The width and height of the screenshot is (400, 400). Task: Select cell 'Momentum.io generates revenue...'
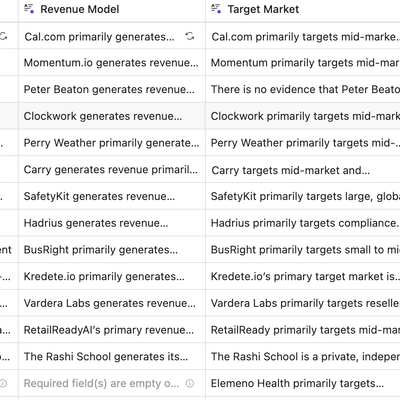(x=112, y=63)
